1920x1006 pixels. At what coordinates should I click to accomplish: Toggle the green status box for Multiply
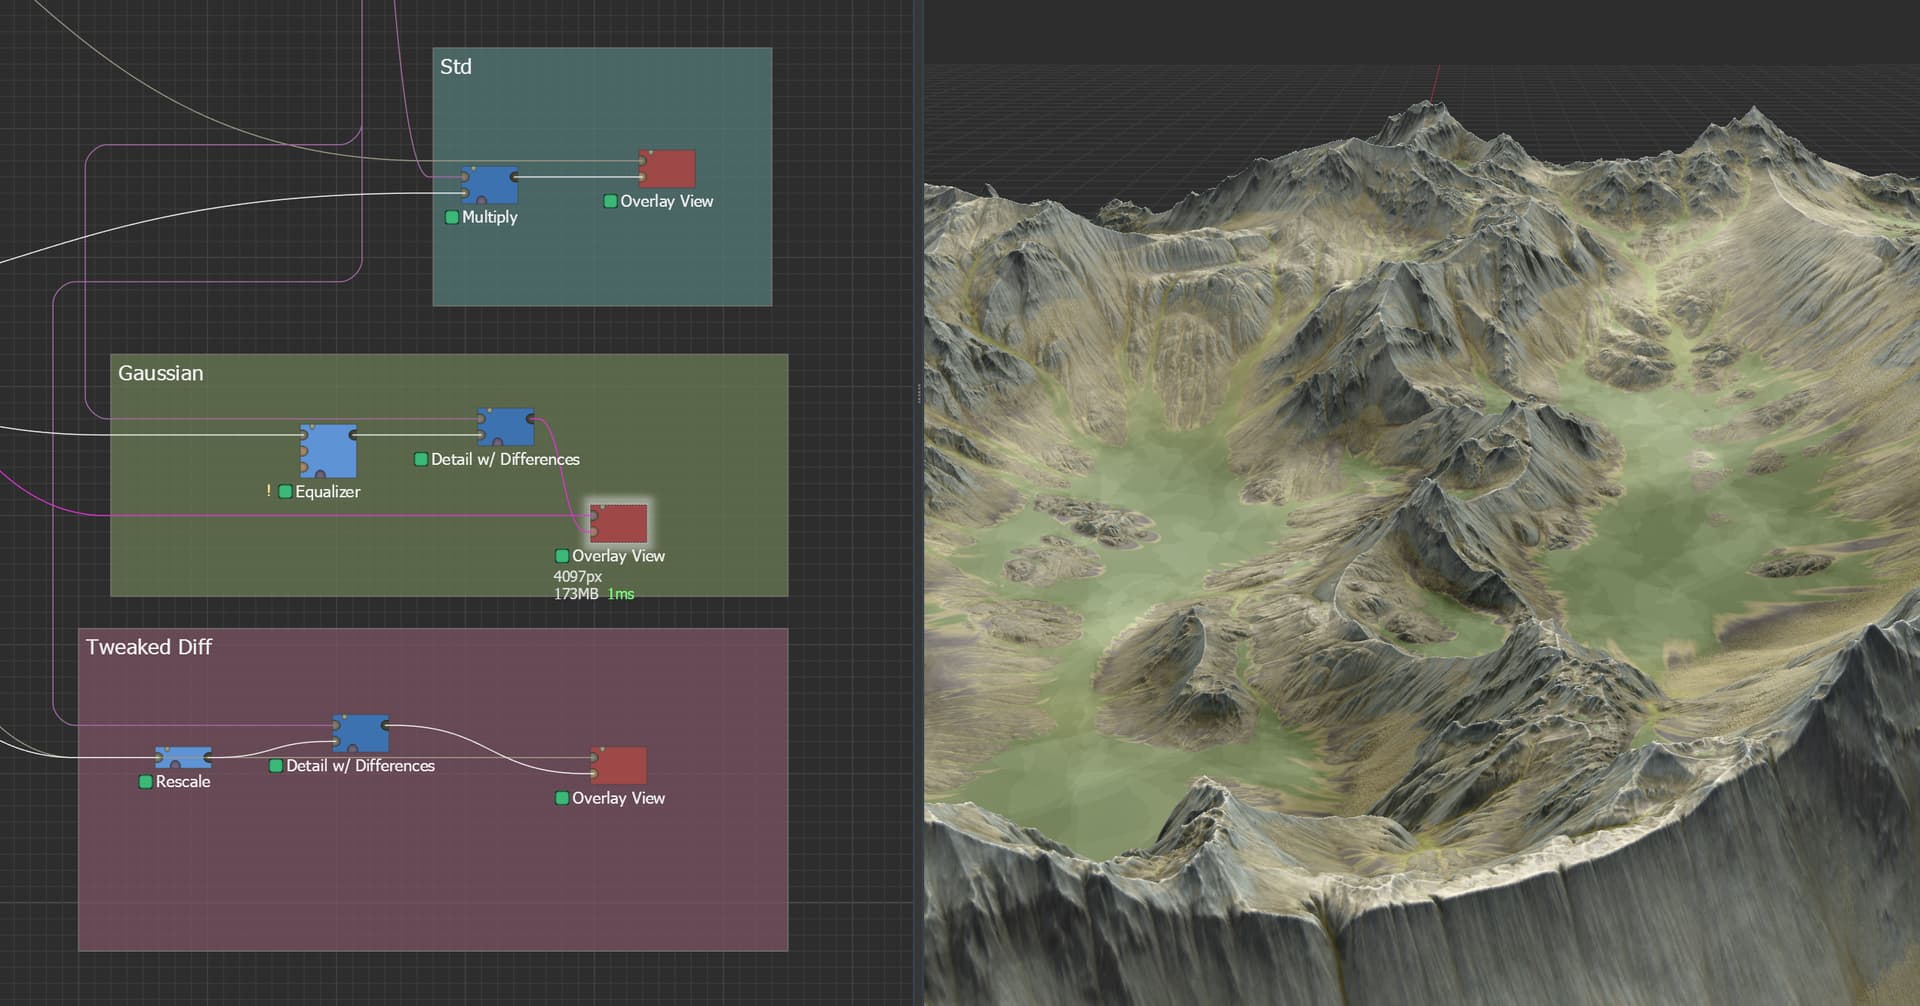tap(452, 217)
